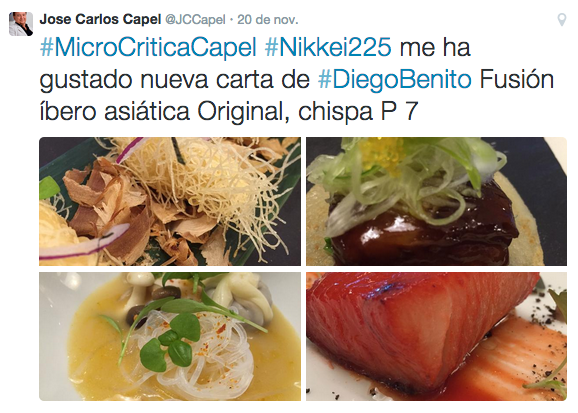Open the red glazed salmon photo

click(x=436, y=336)
